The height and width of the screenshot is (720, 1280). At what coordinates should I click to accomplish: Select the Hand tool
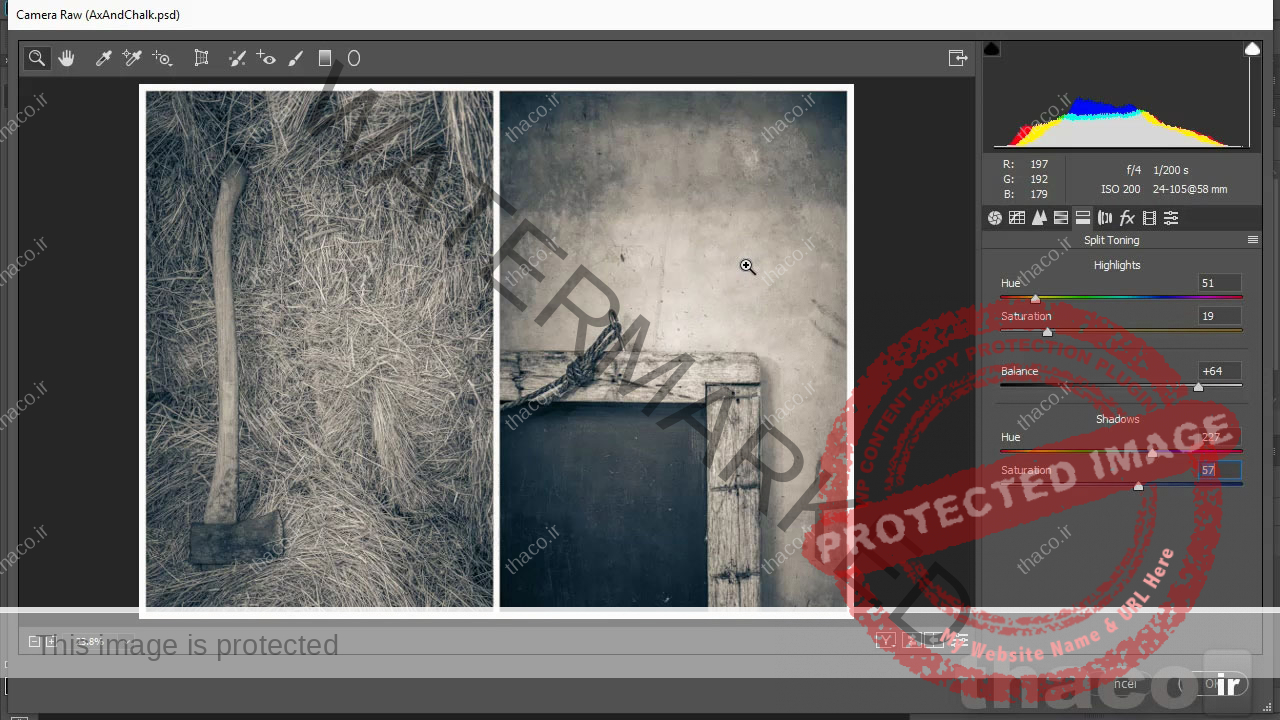67,58
